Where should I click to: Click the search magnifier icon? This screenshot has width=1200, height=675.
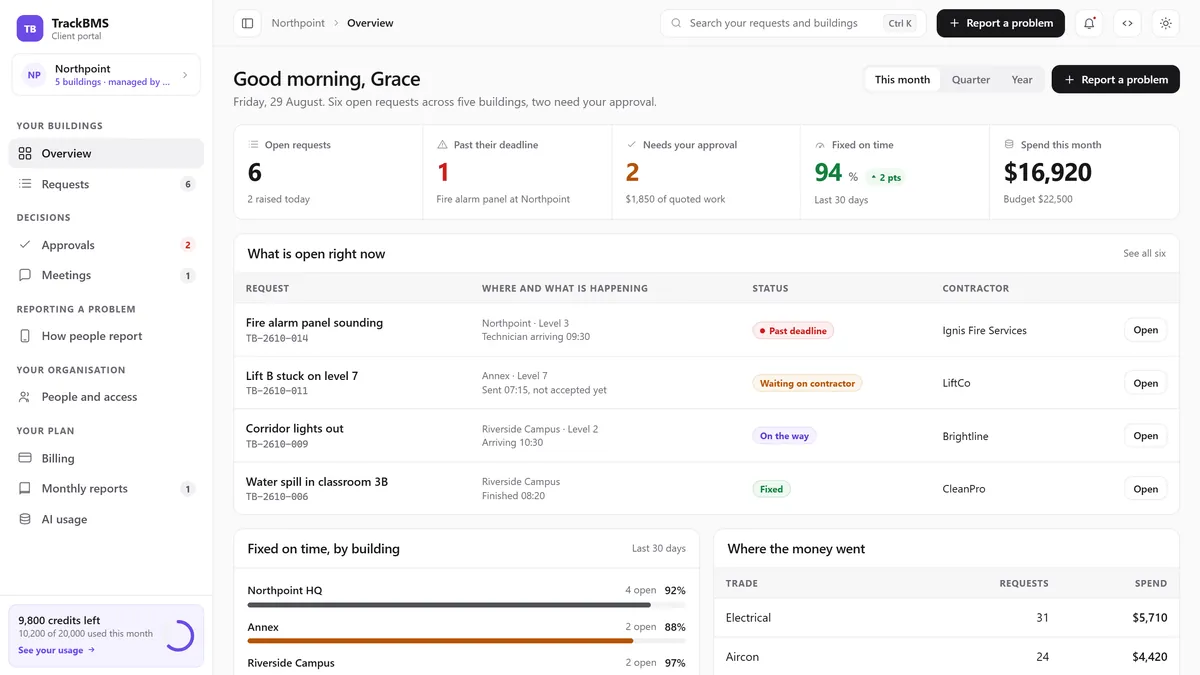pyautogui.click(x=676, y=23)
